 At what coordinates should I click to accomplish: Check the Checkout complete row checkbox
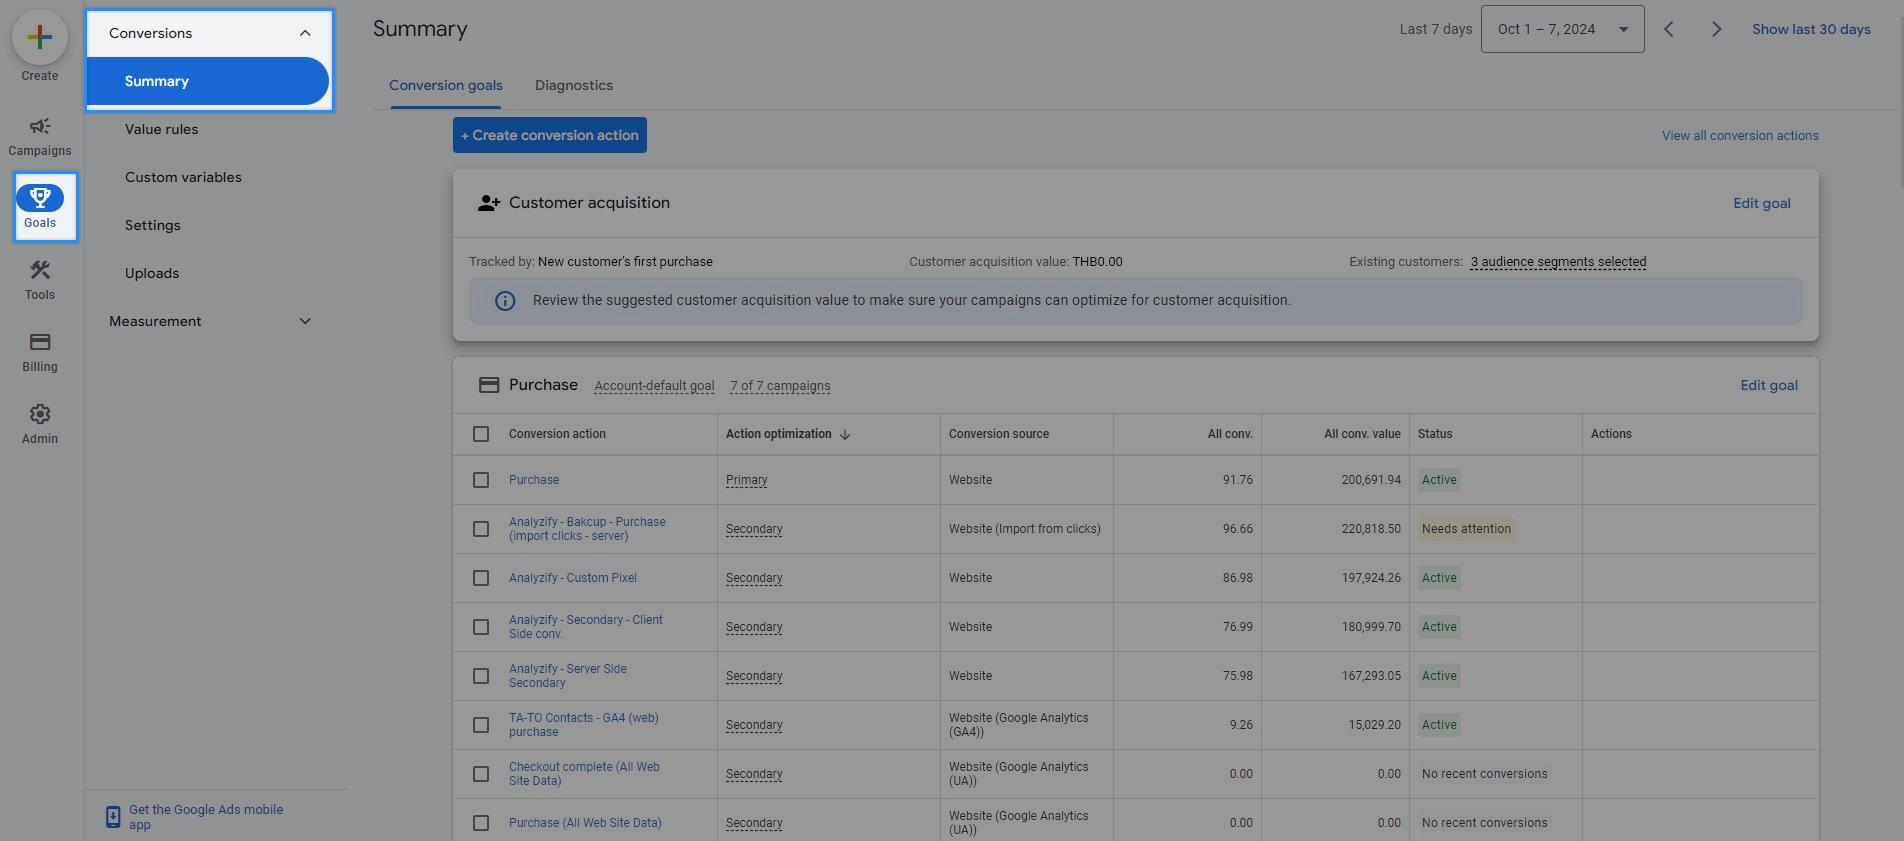pyautogui.click(x=481, y=774)
